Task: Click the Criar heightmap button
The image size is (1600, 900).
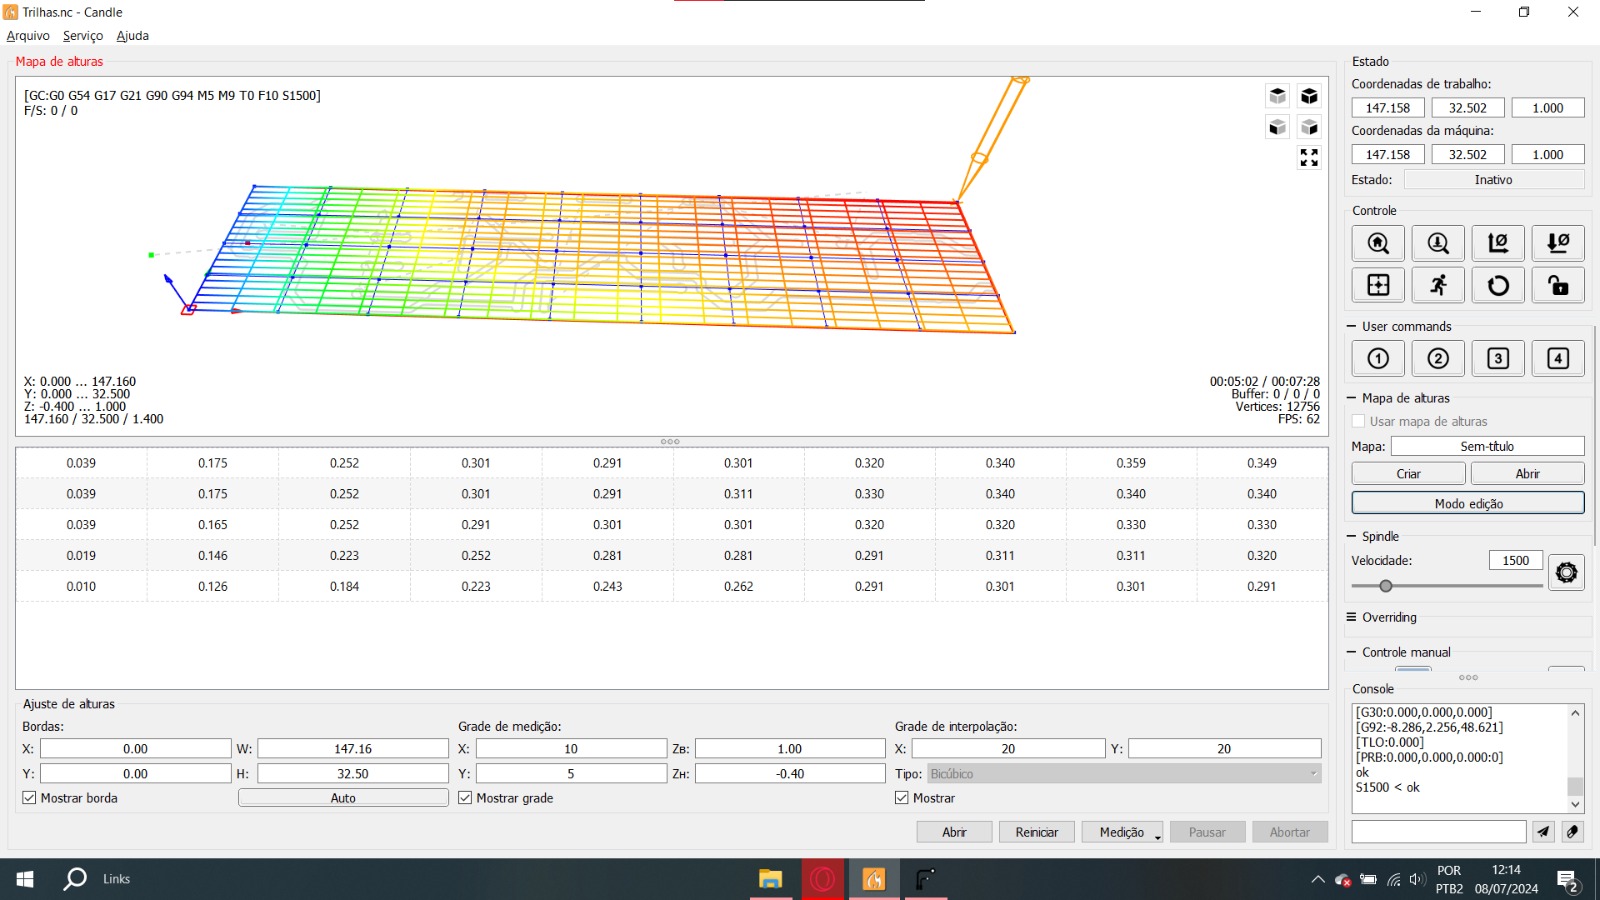Action: (x=1408, y=474)
